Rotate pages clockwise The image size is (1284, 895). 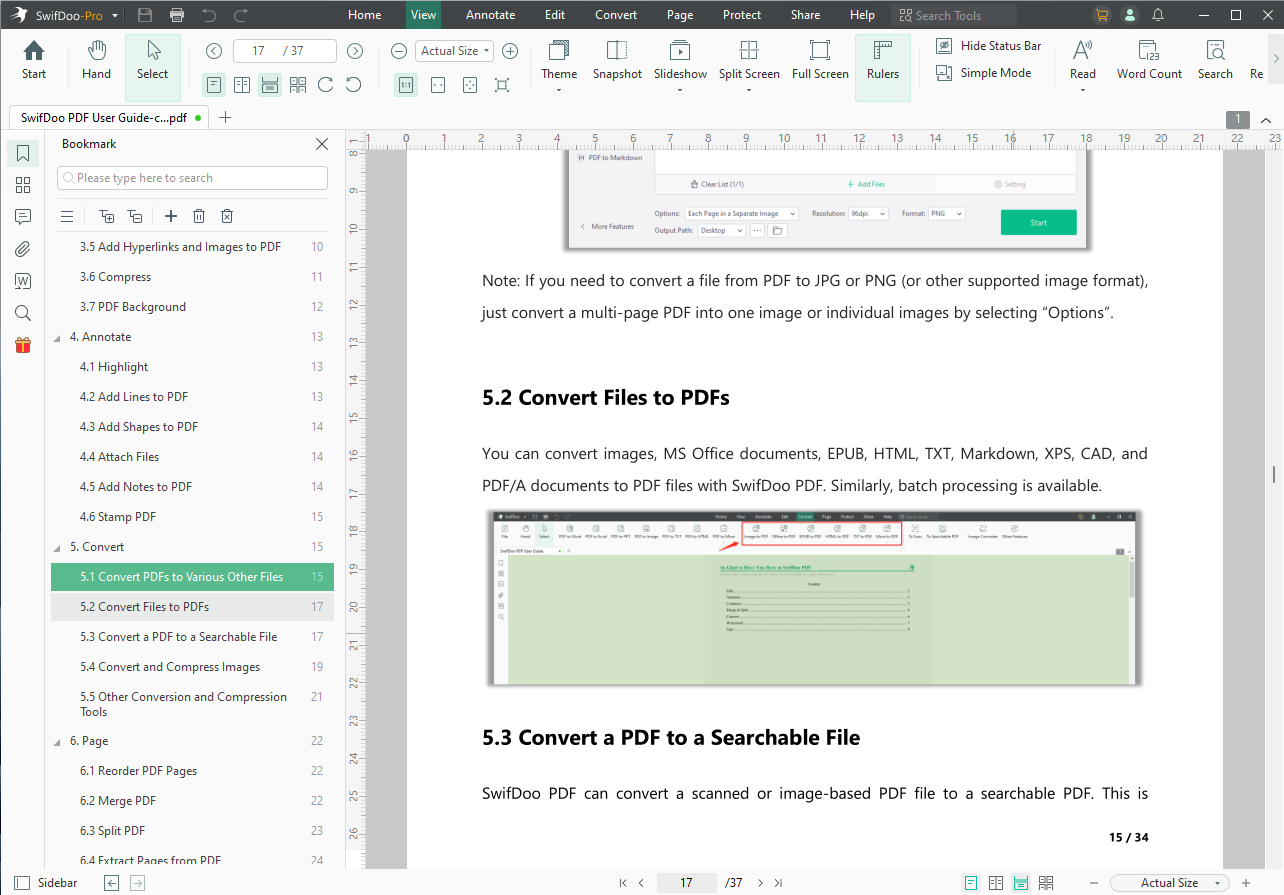tap(325, 85)
